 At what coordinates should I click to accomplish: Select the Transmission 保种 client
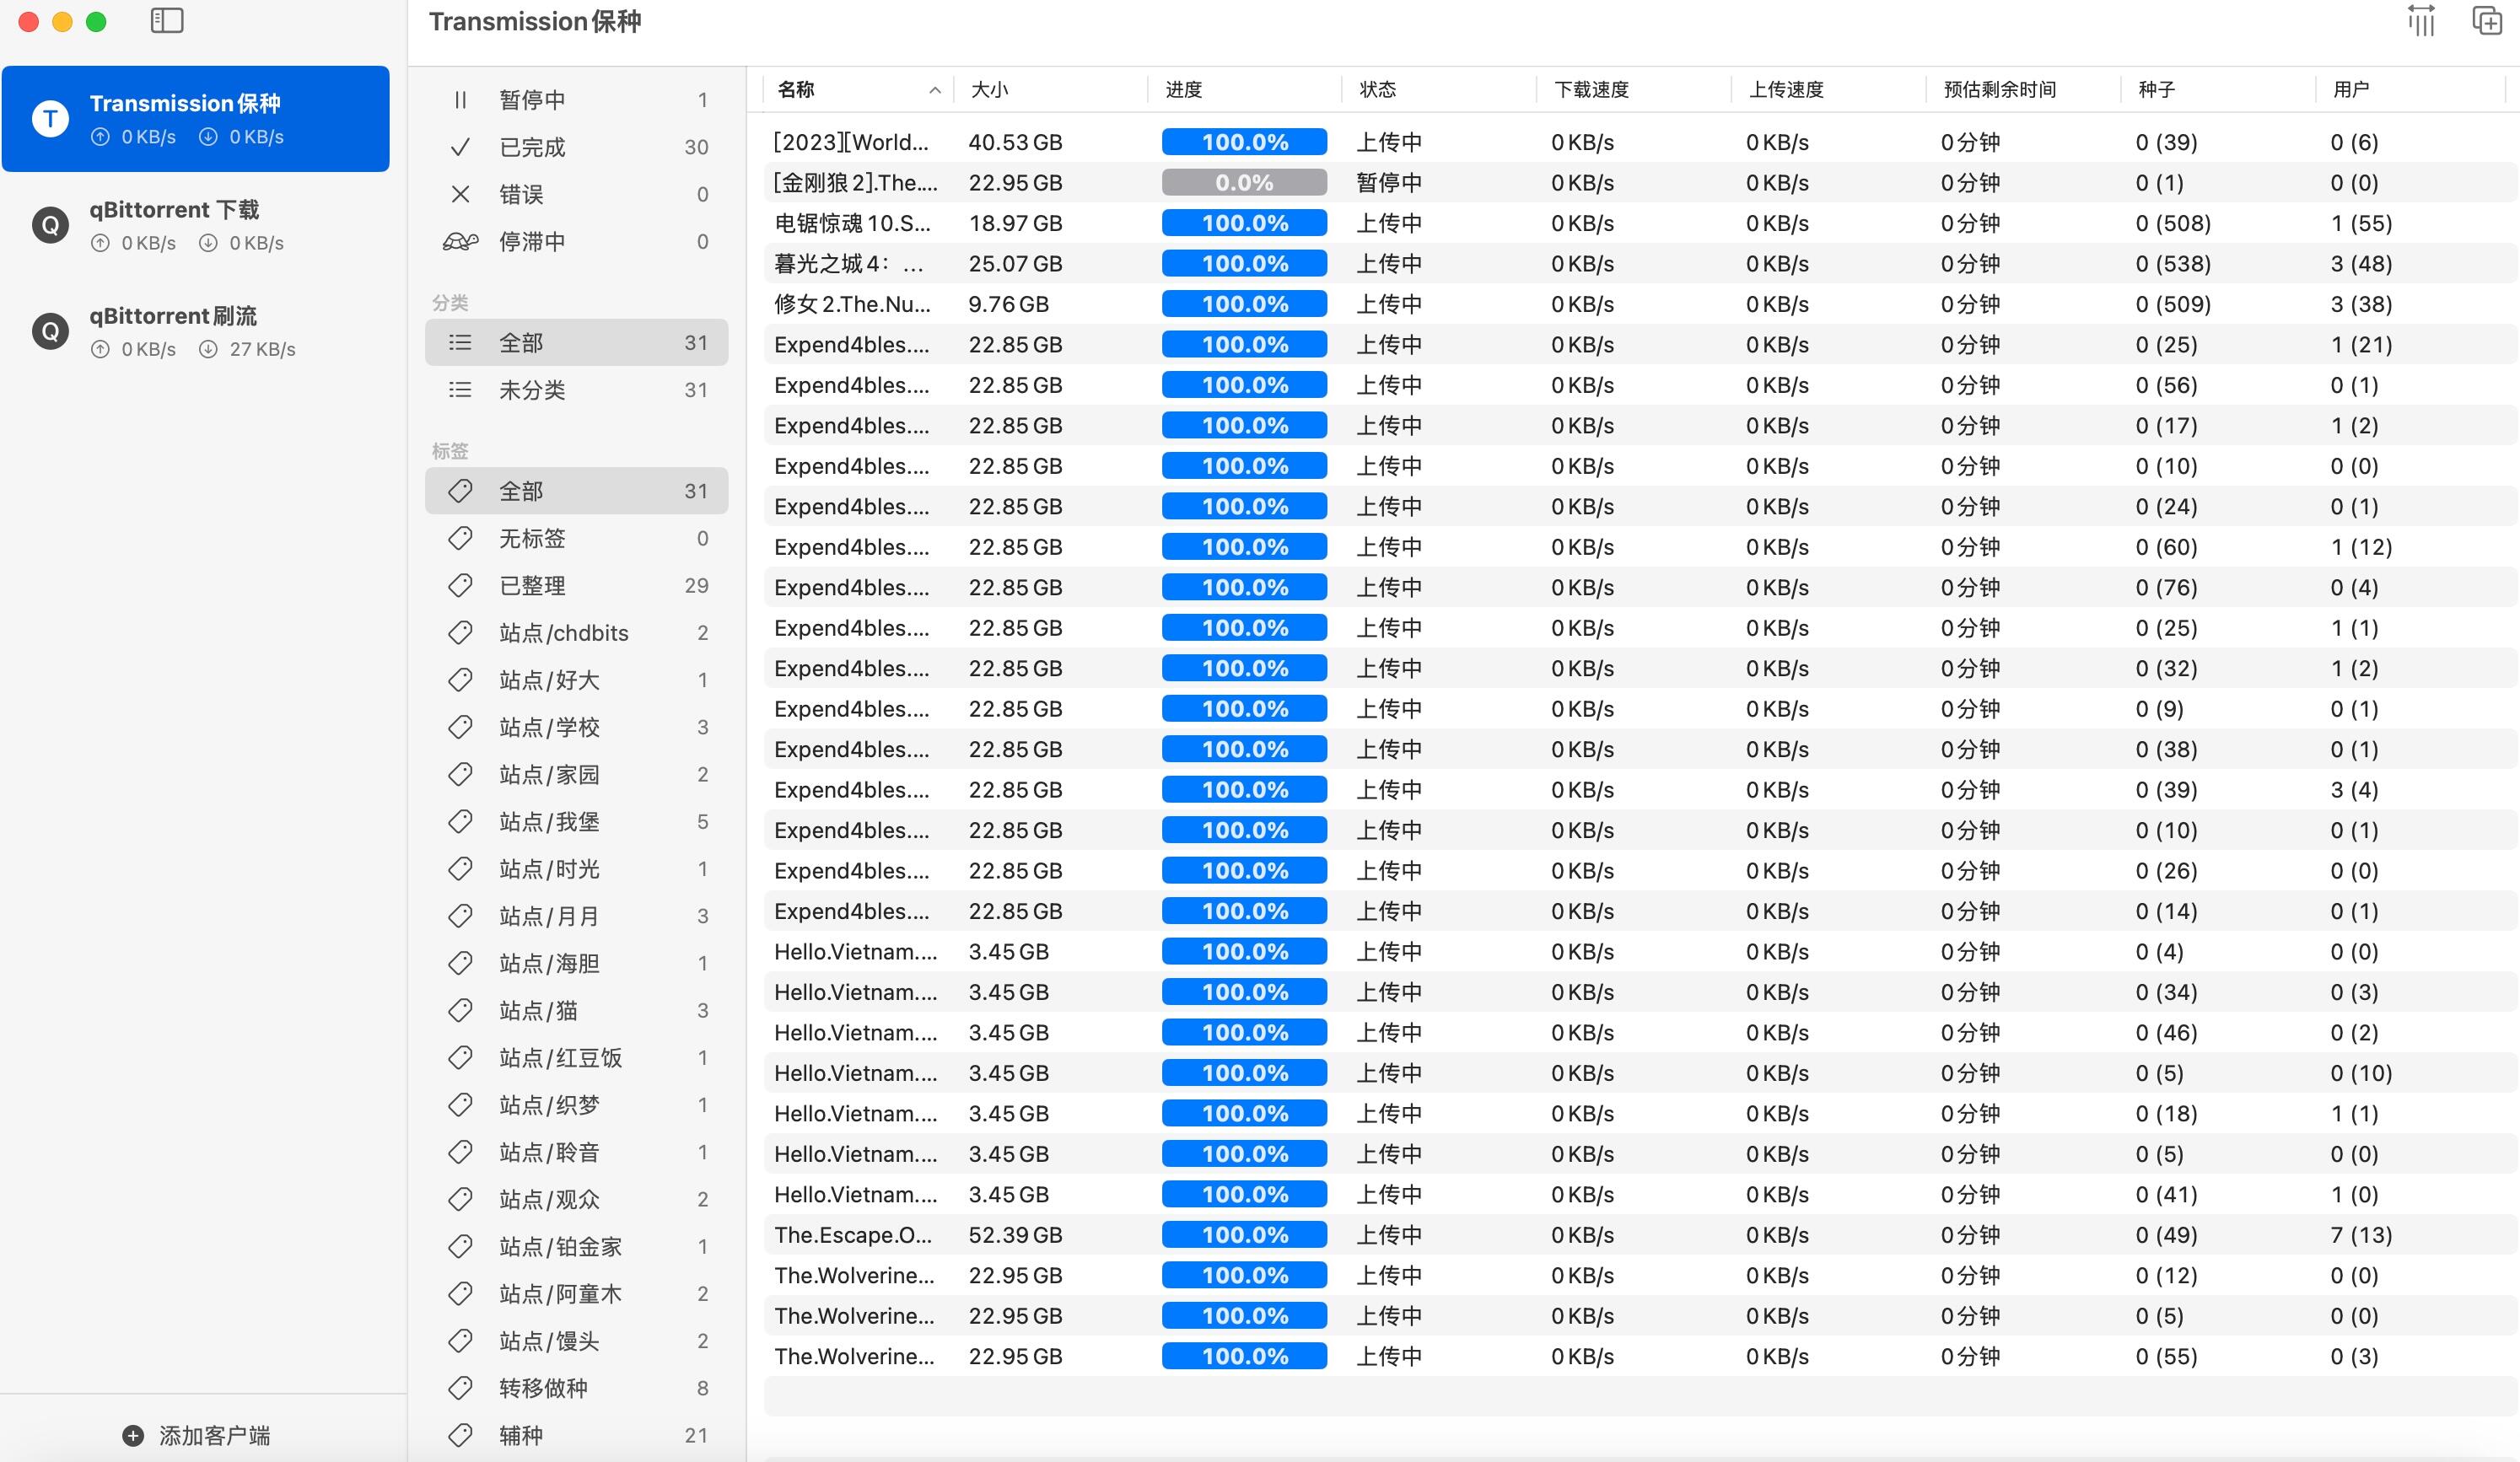pos(196,119)
